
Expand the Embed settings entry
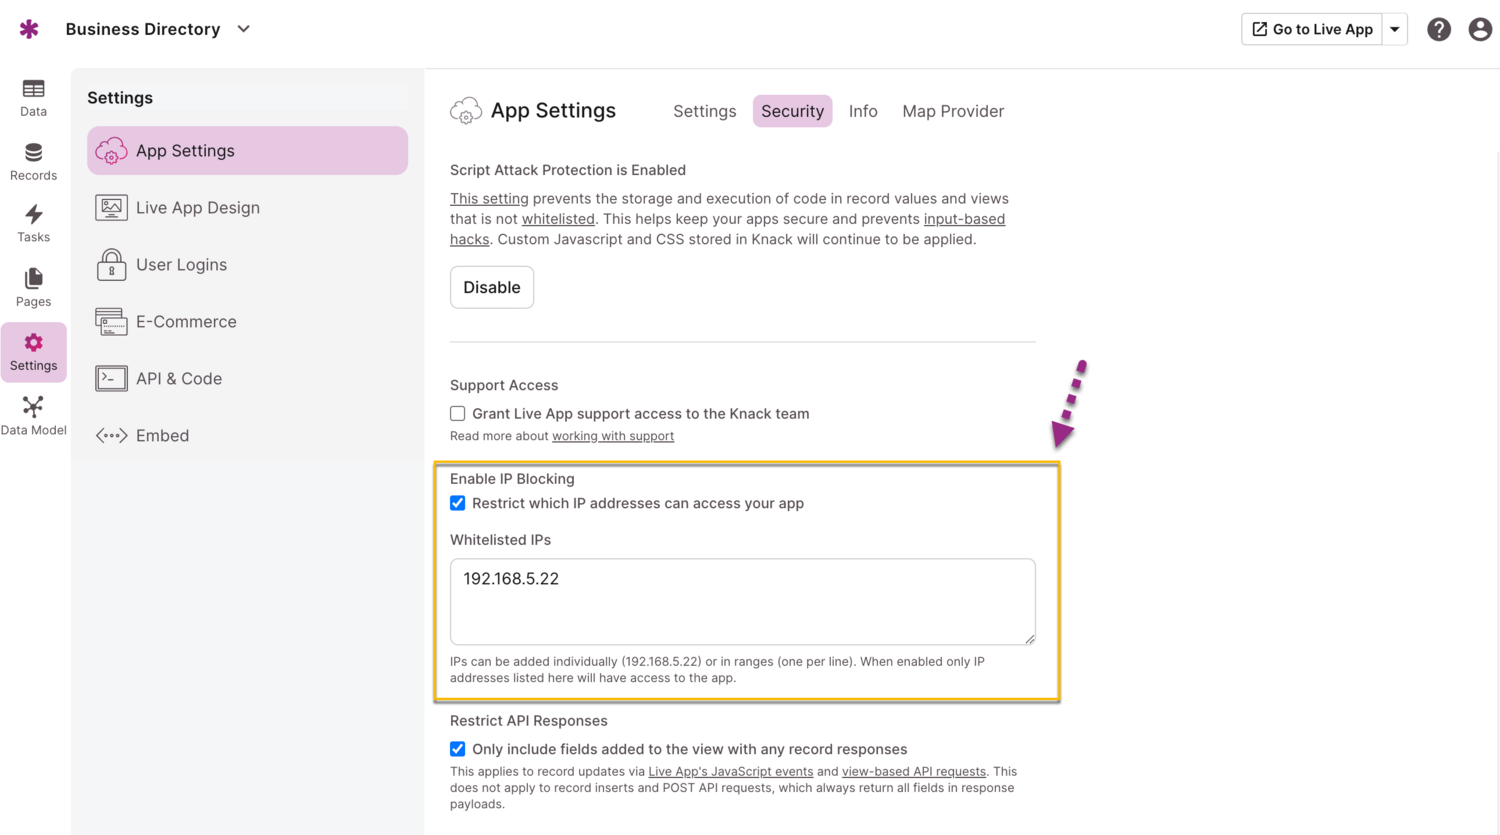162,435
